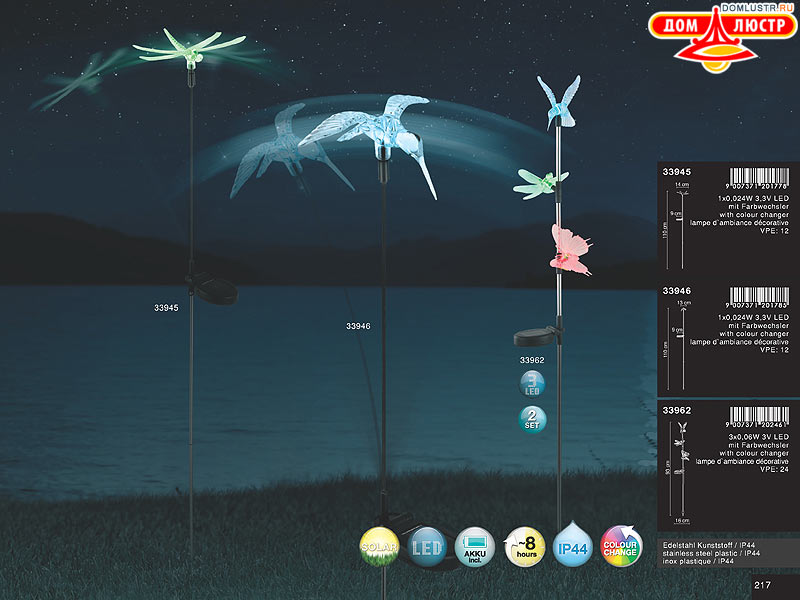Click the page number 217
The image size is (800, 600).
point(762,585)
